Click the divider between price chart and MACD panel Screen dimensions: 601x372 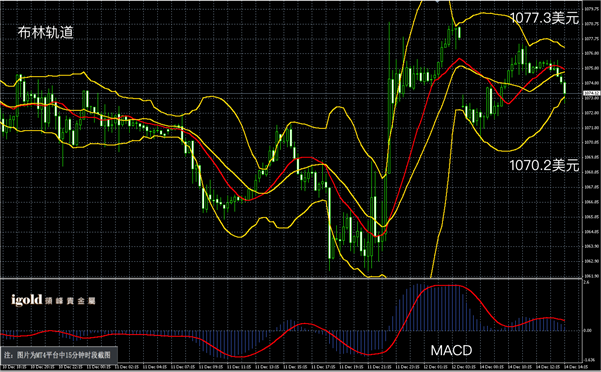click(x=291, y=279)
